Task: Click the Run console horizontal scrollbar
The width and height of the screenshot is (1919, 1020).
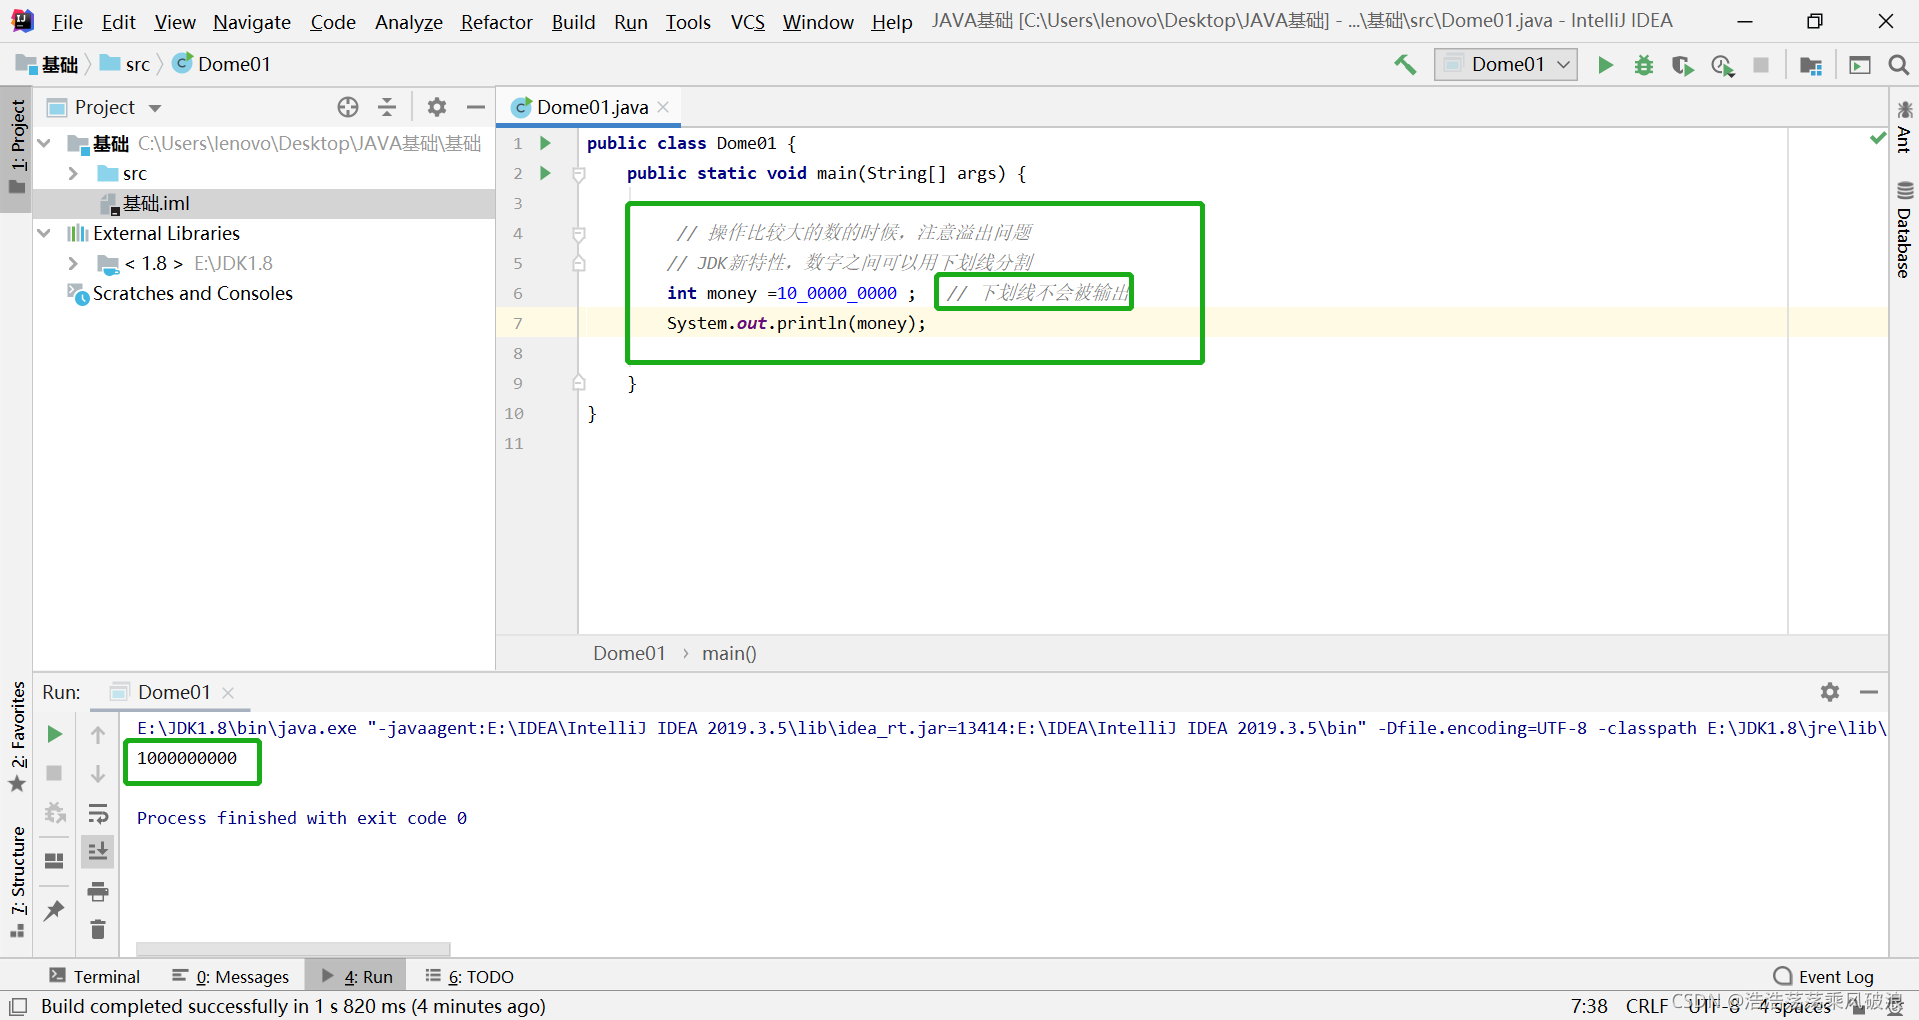Action: click(x=293, y=948)
